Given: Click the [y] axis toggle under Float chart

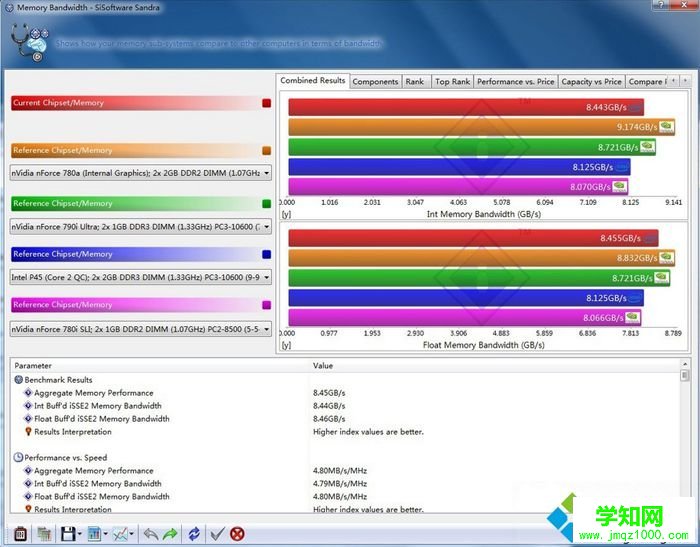Looking at the screenshot, I should [x=287, y=345].
